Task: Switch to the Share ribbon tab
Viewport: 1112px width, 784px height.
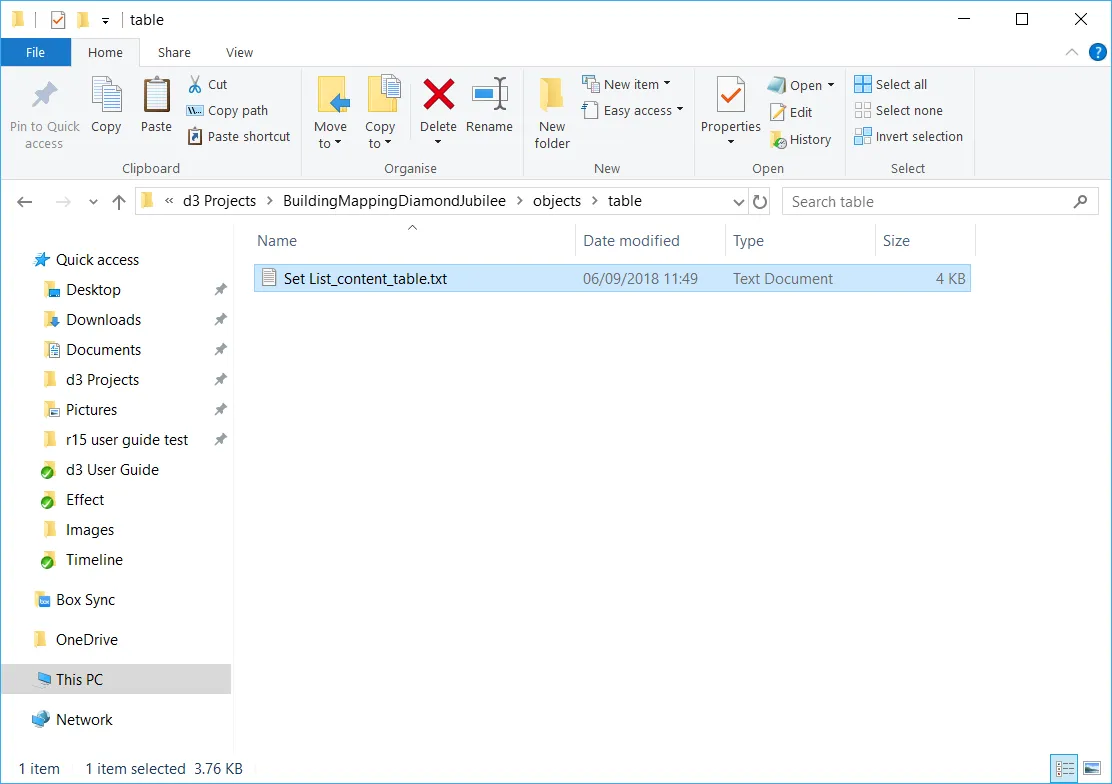Action: [174, 52]
